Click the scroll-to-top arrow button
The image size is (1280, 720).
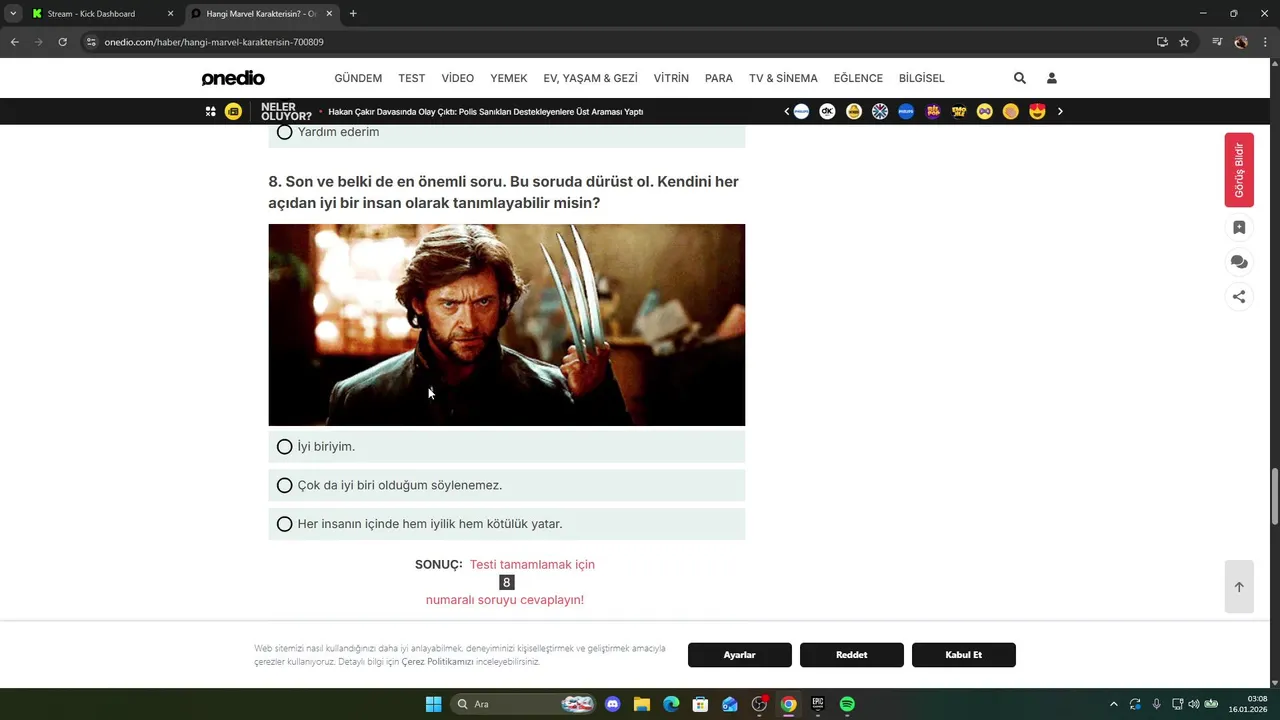[x=1239, y=587]
